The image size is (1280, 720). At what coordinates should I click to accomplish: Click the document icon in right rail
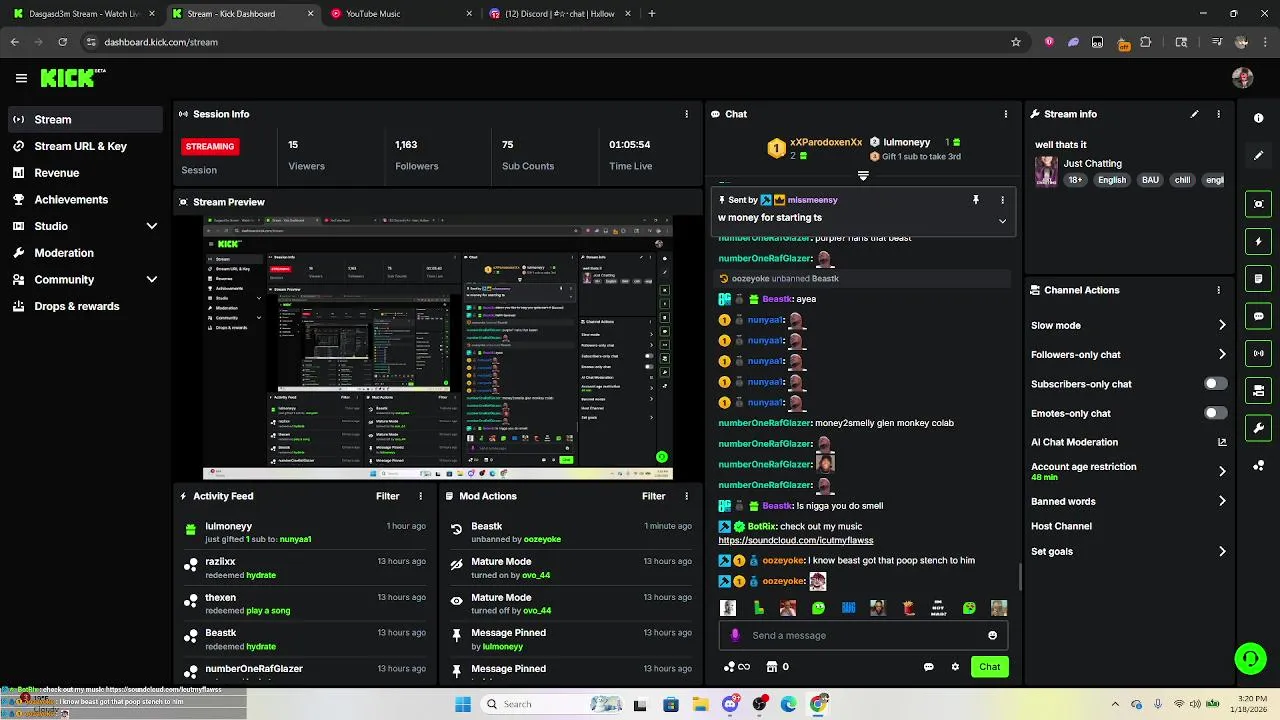tap(1258, 278)
